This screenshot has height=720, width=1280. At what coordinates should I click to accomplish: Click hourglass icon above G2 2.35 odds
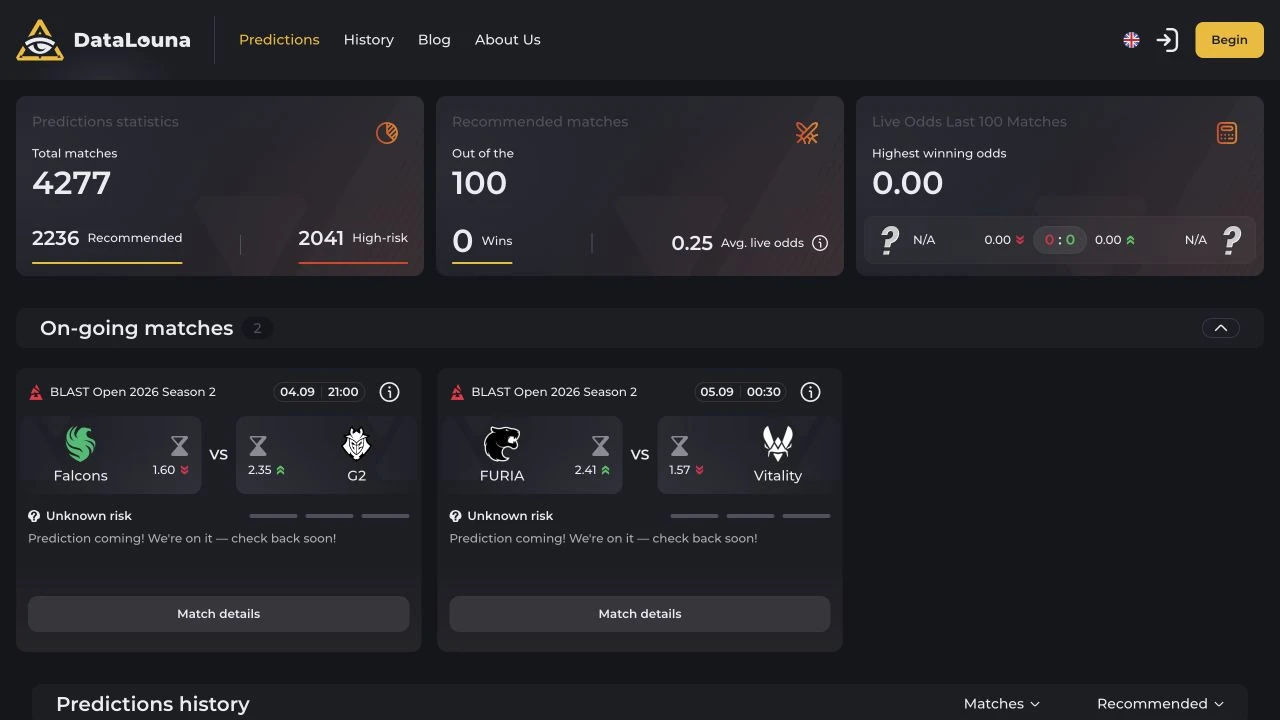258,445
